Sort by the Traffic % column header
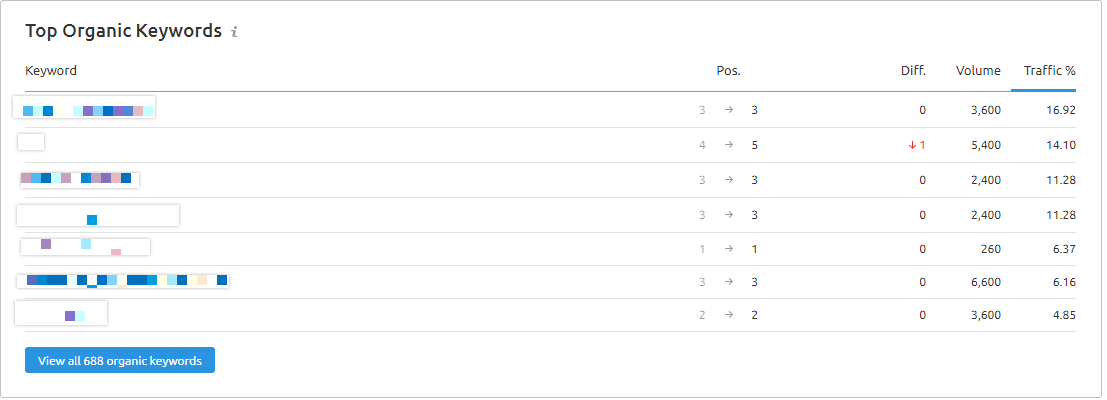 click(1049, 71)
